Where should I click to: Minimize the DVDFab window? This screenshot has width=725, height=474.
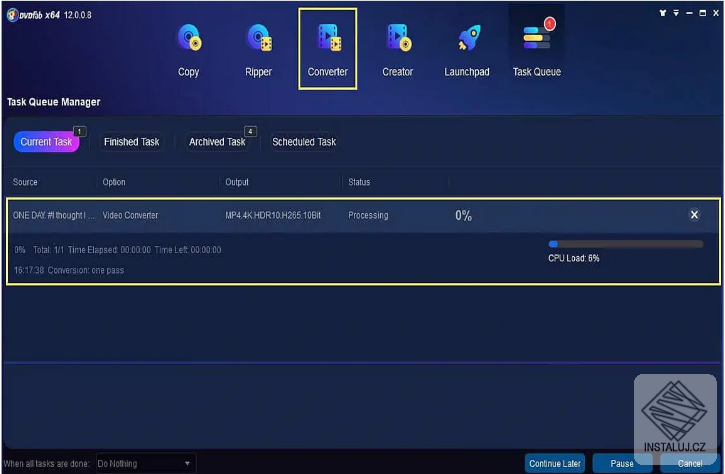click(x=689, y=13)
